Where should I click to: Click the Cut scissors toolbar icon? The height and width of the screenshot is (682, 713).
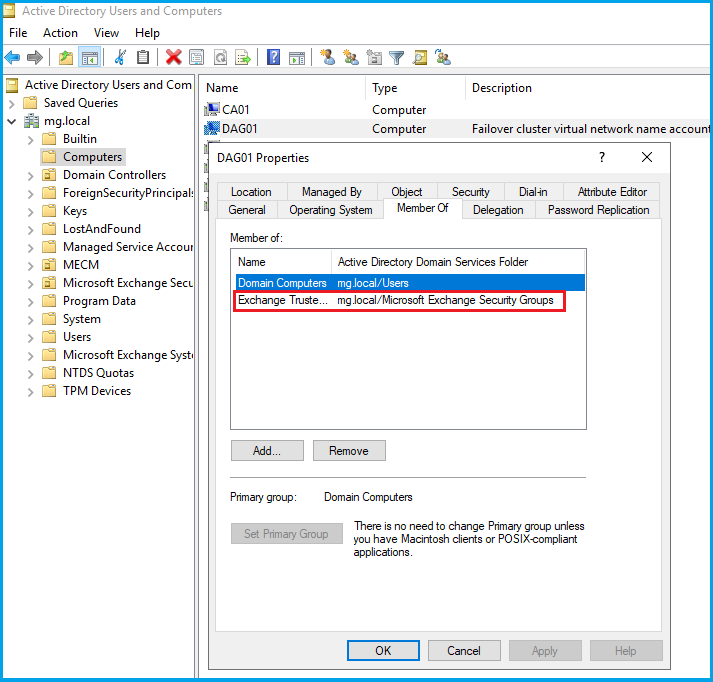point(121,58)
